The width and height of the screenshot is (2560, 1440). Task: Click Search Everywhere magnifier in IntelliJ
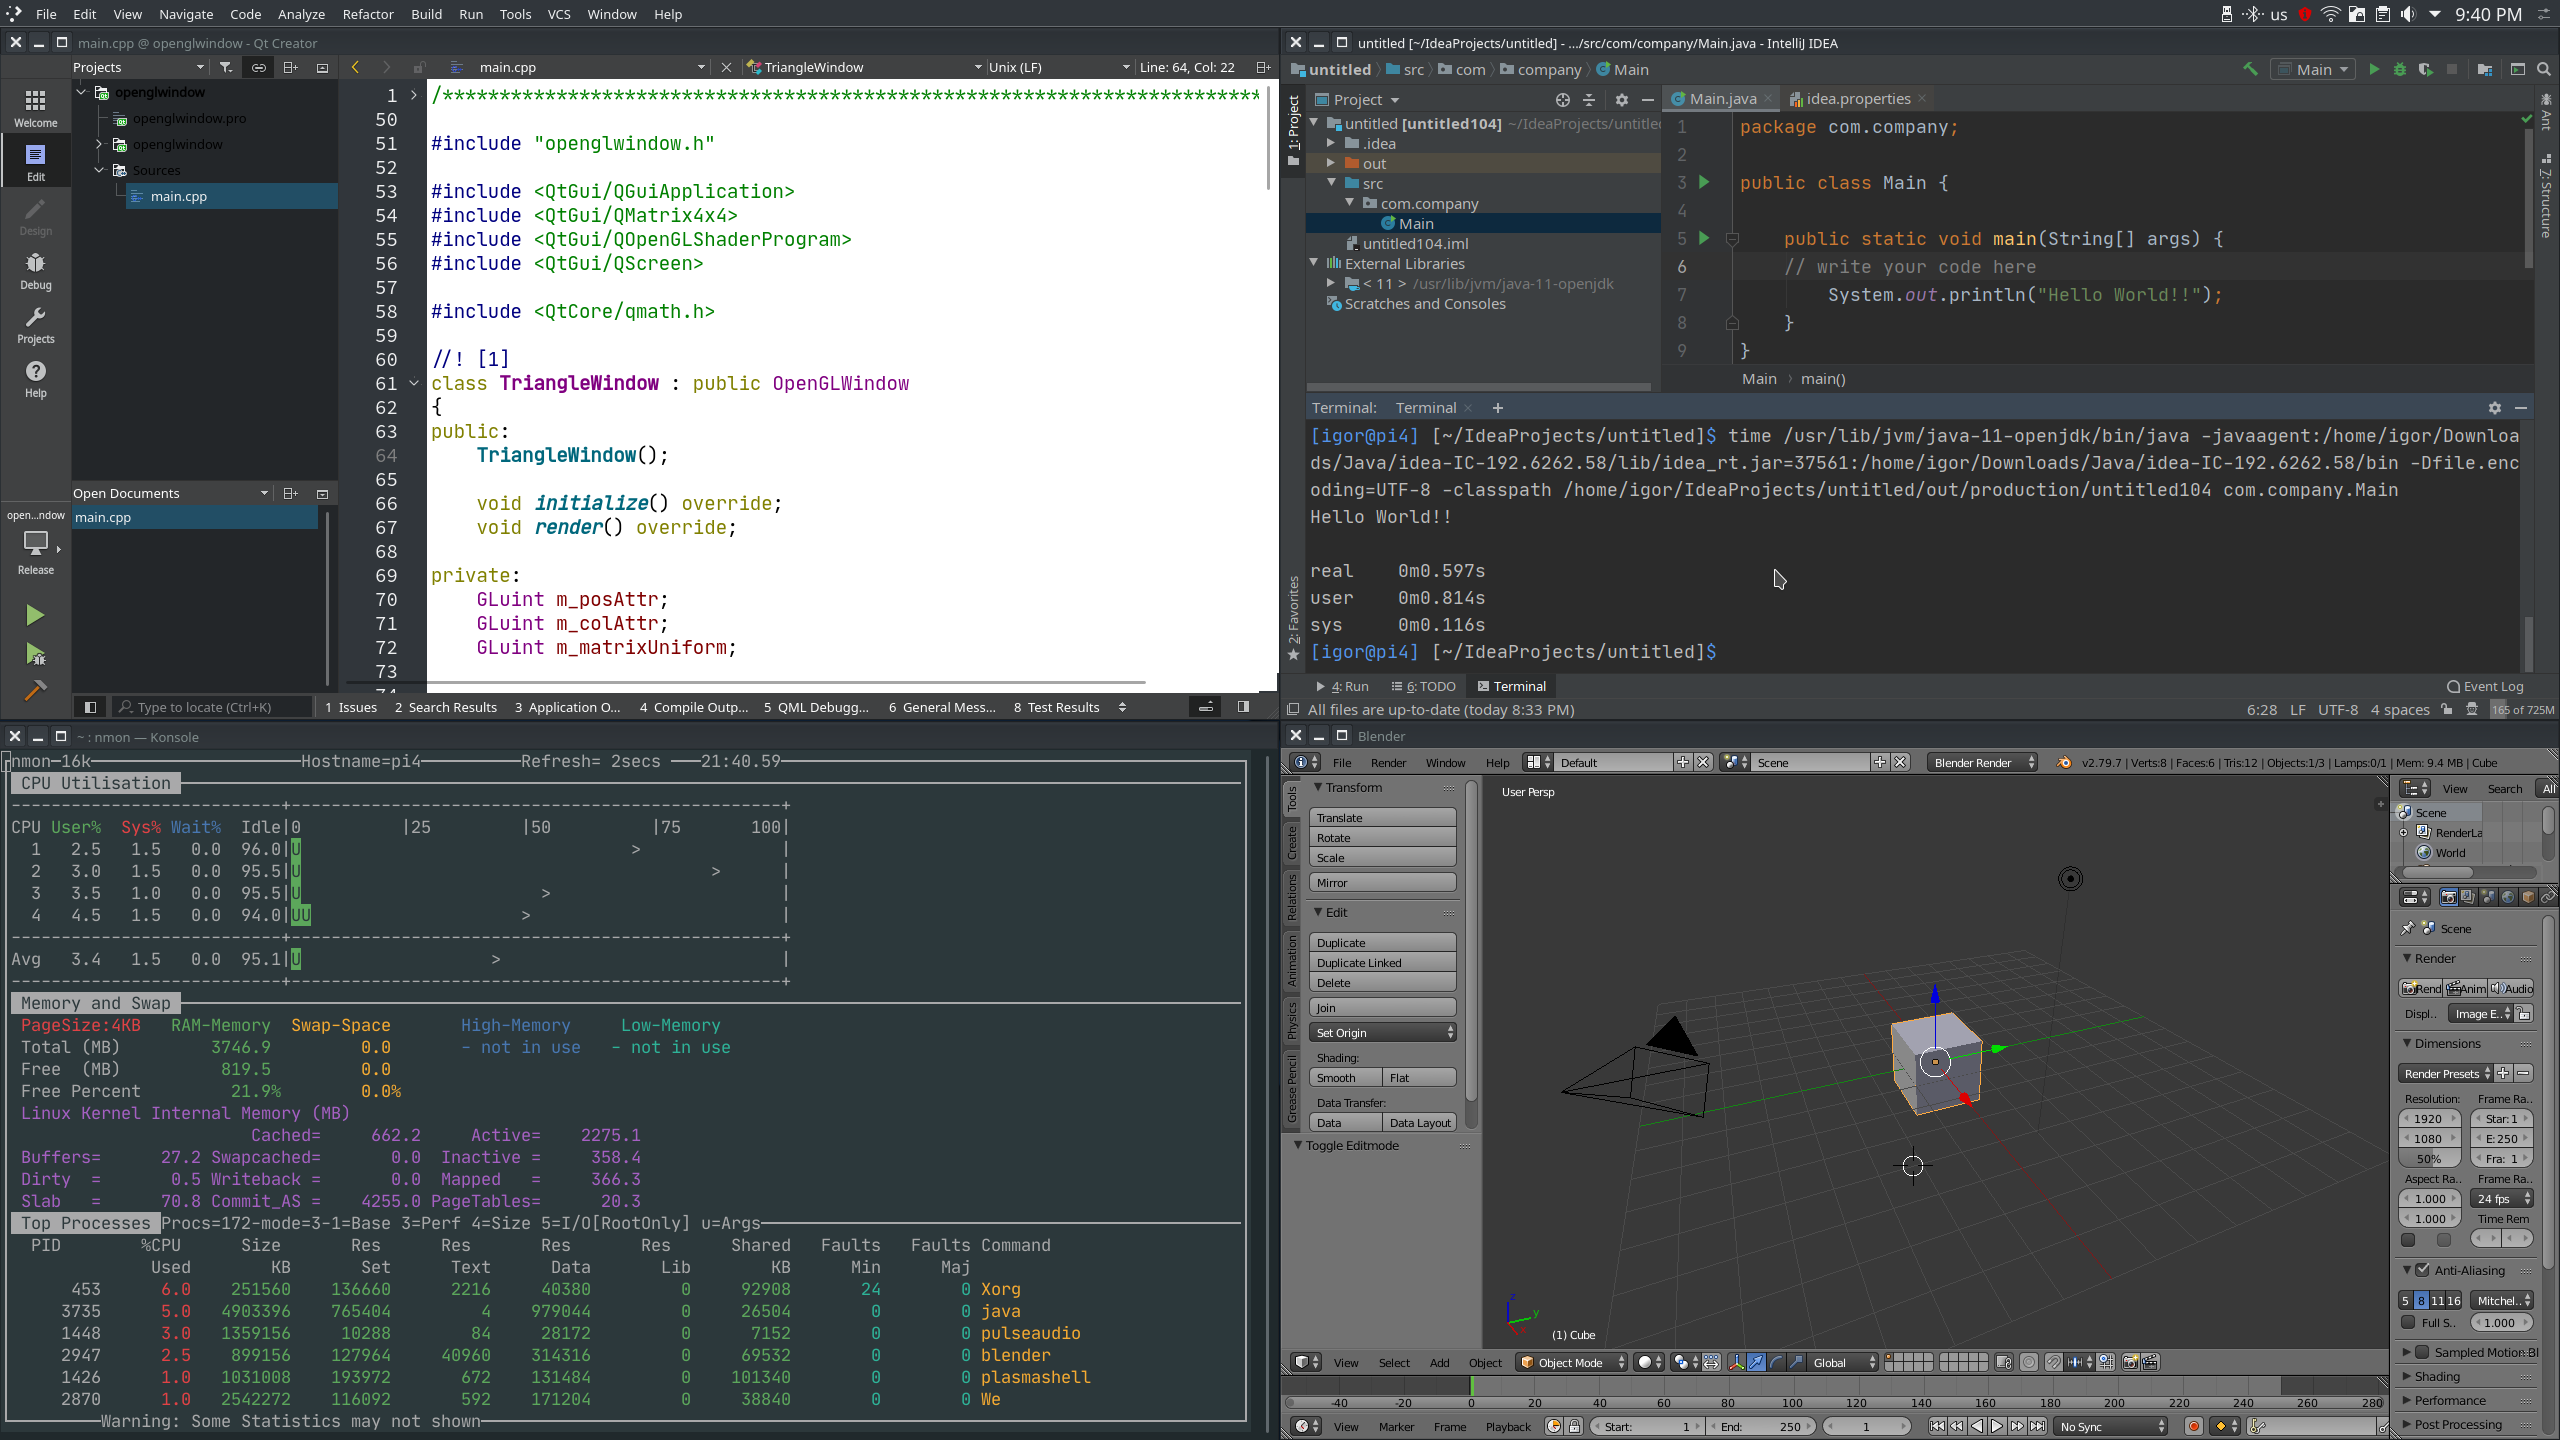pos(2544,69)
